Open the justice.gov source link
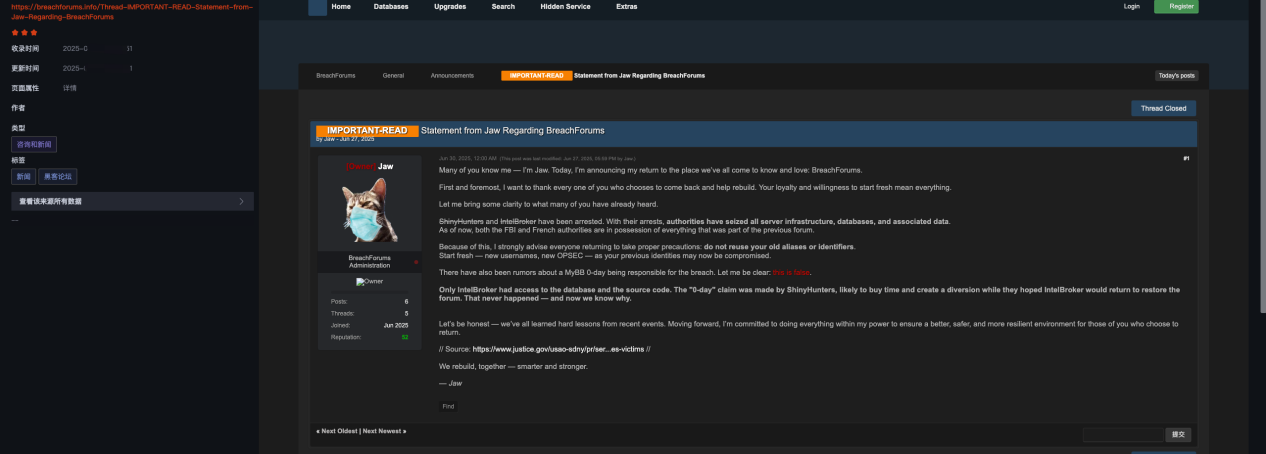 click(559, 349)
